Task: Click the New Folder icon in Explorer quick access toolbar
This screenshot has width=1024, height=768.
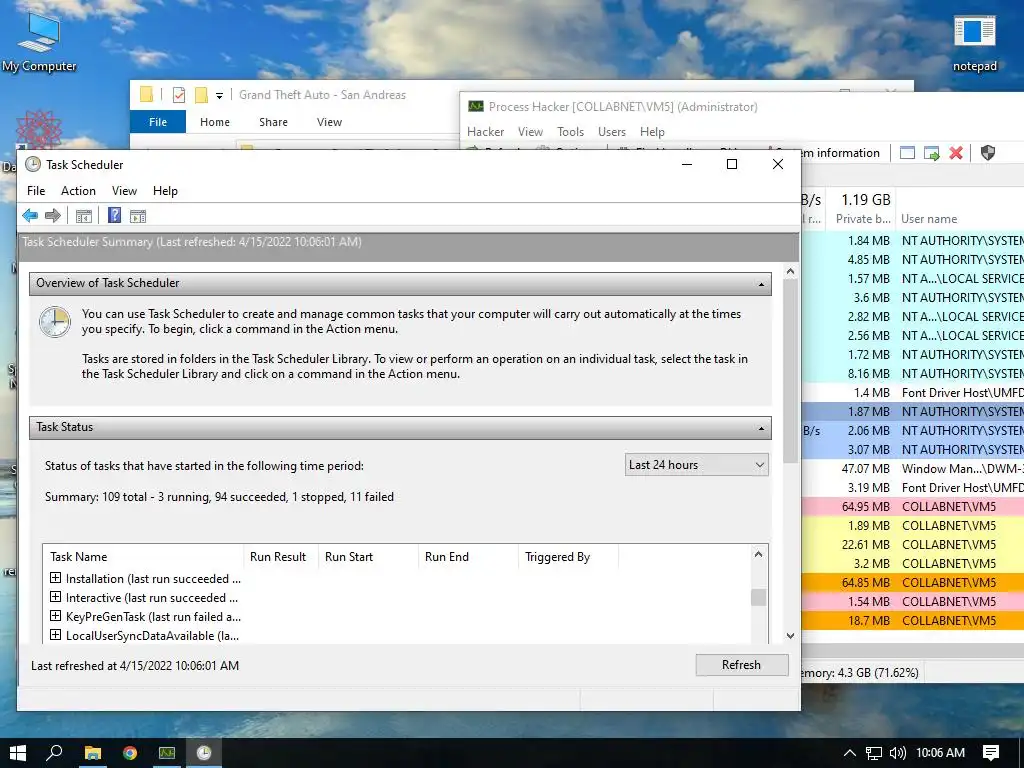Action: pos(201,95)
